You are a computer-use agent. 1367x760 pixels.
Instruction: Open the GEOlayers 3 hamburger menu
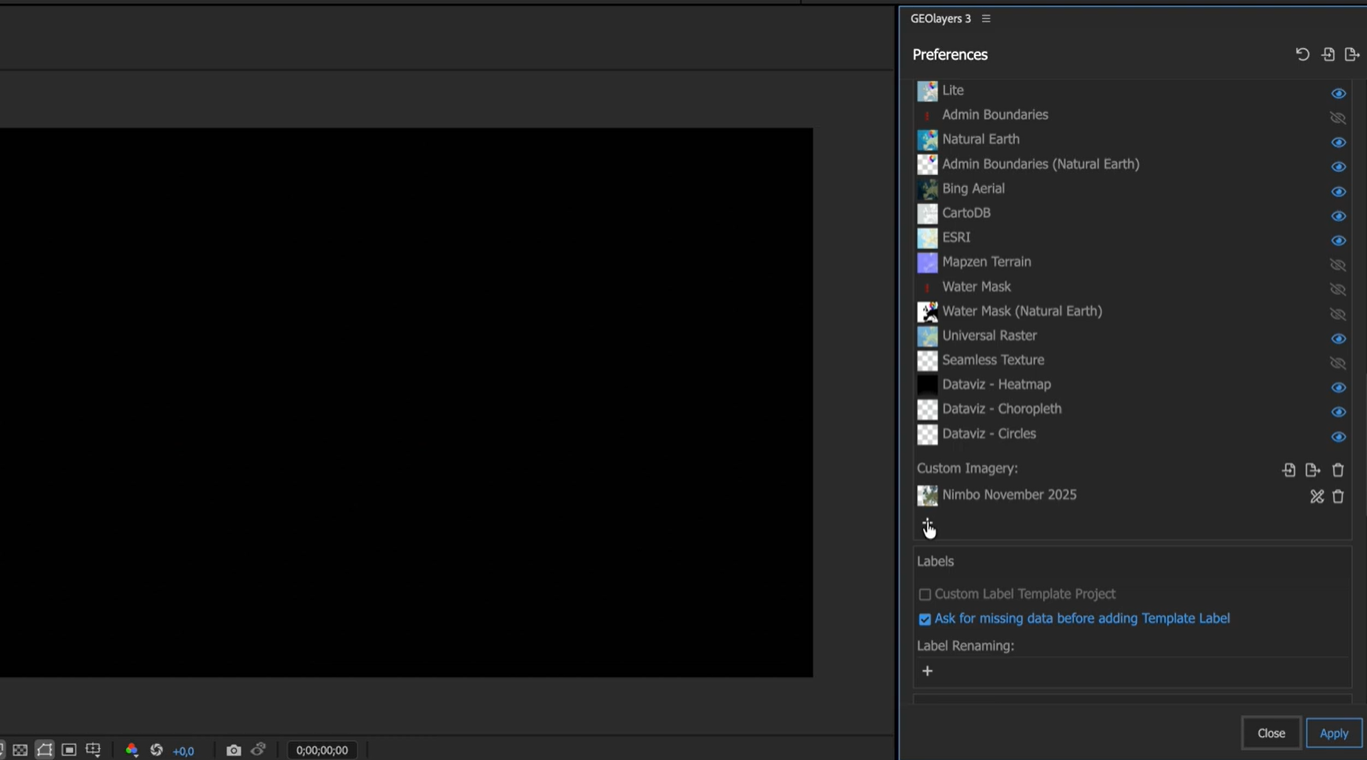click(986, 18)
